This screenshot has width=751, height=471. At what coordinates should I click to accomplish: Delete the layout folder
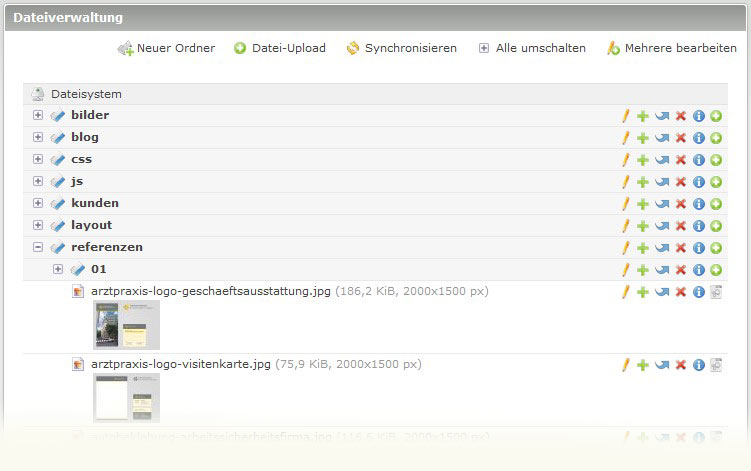tap(681, 226)
